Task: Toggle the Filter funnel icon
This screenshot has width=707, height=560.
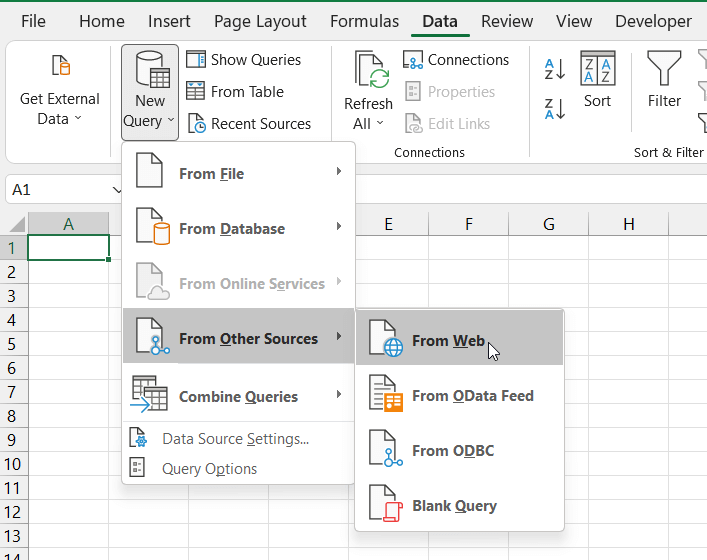Action: click(x=664, y=68)
